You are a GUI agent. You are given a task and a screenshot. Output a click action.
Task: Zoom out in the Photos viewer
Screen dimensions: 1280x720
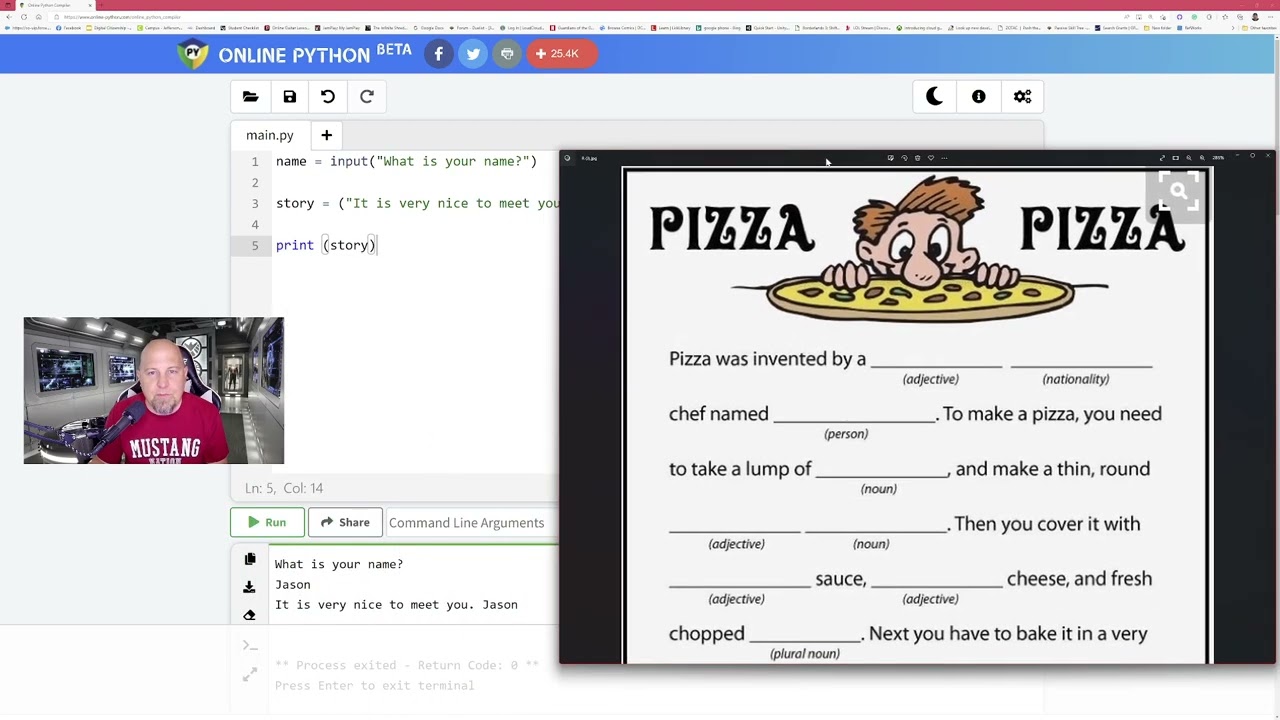tap(1189, 158)
